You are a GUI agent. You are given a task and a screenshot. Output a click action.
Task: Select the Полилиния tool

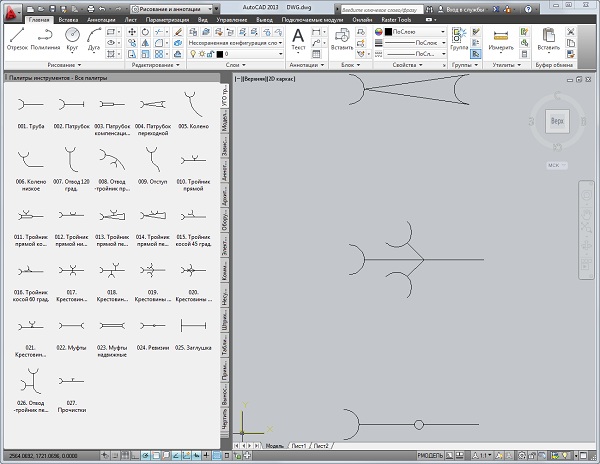point(45,36)
